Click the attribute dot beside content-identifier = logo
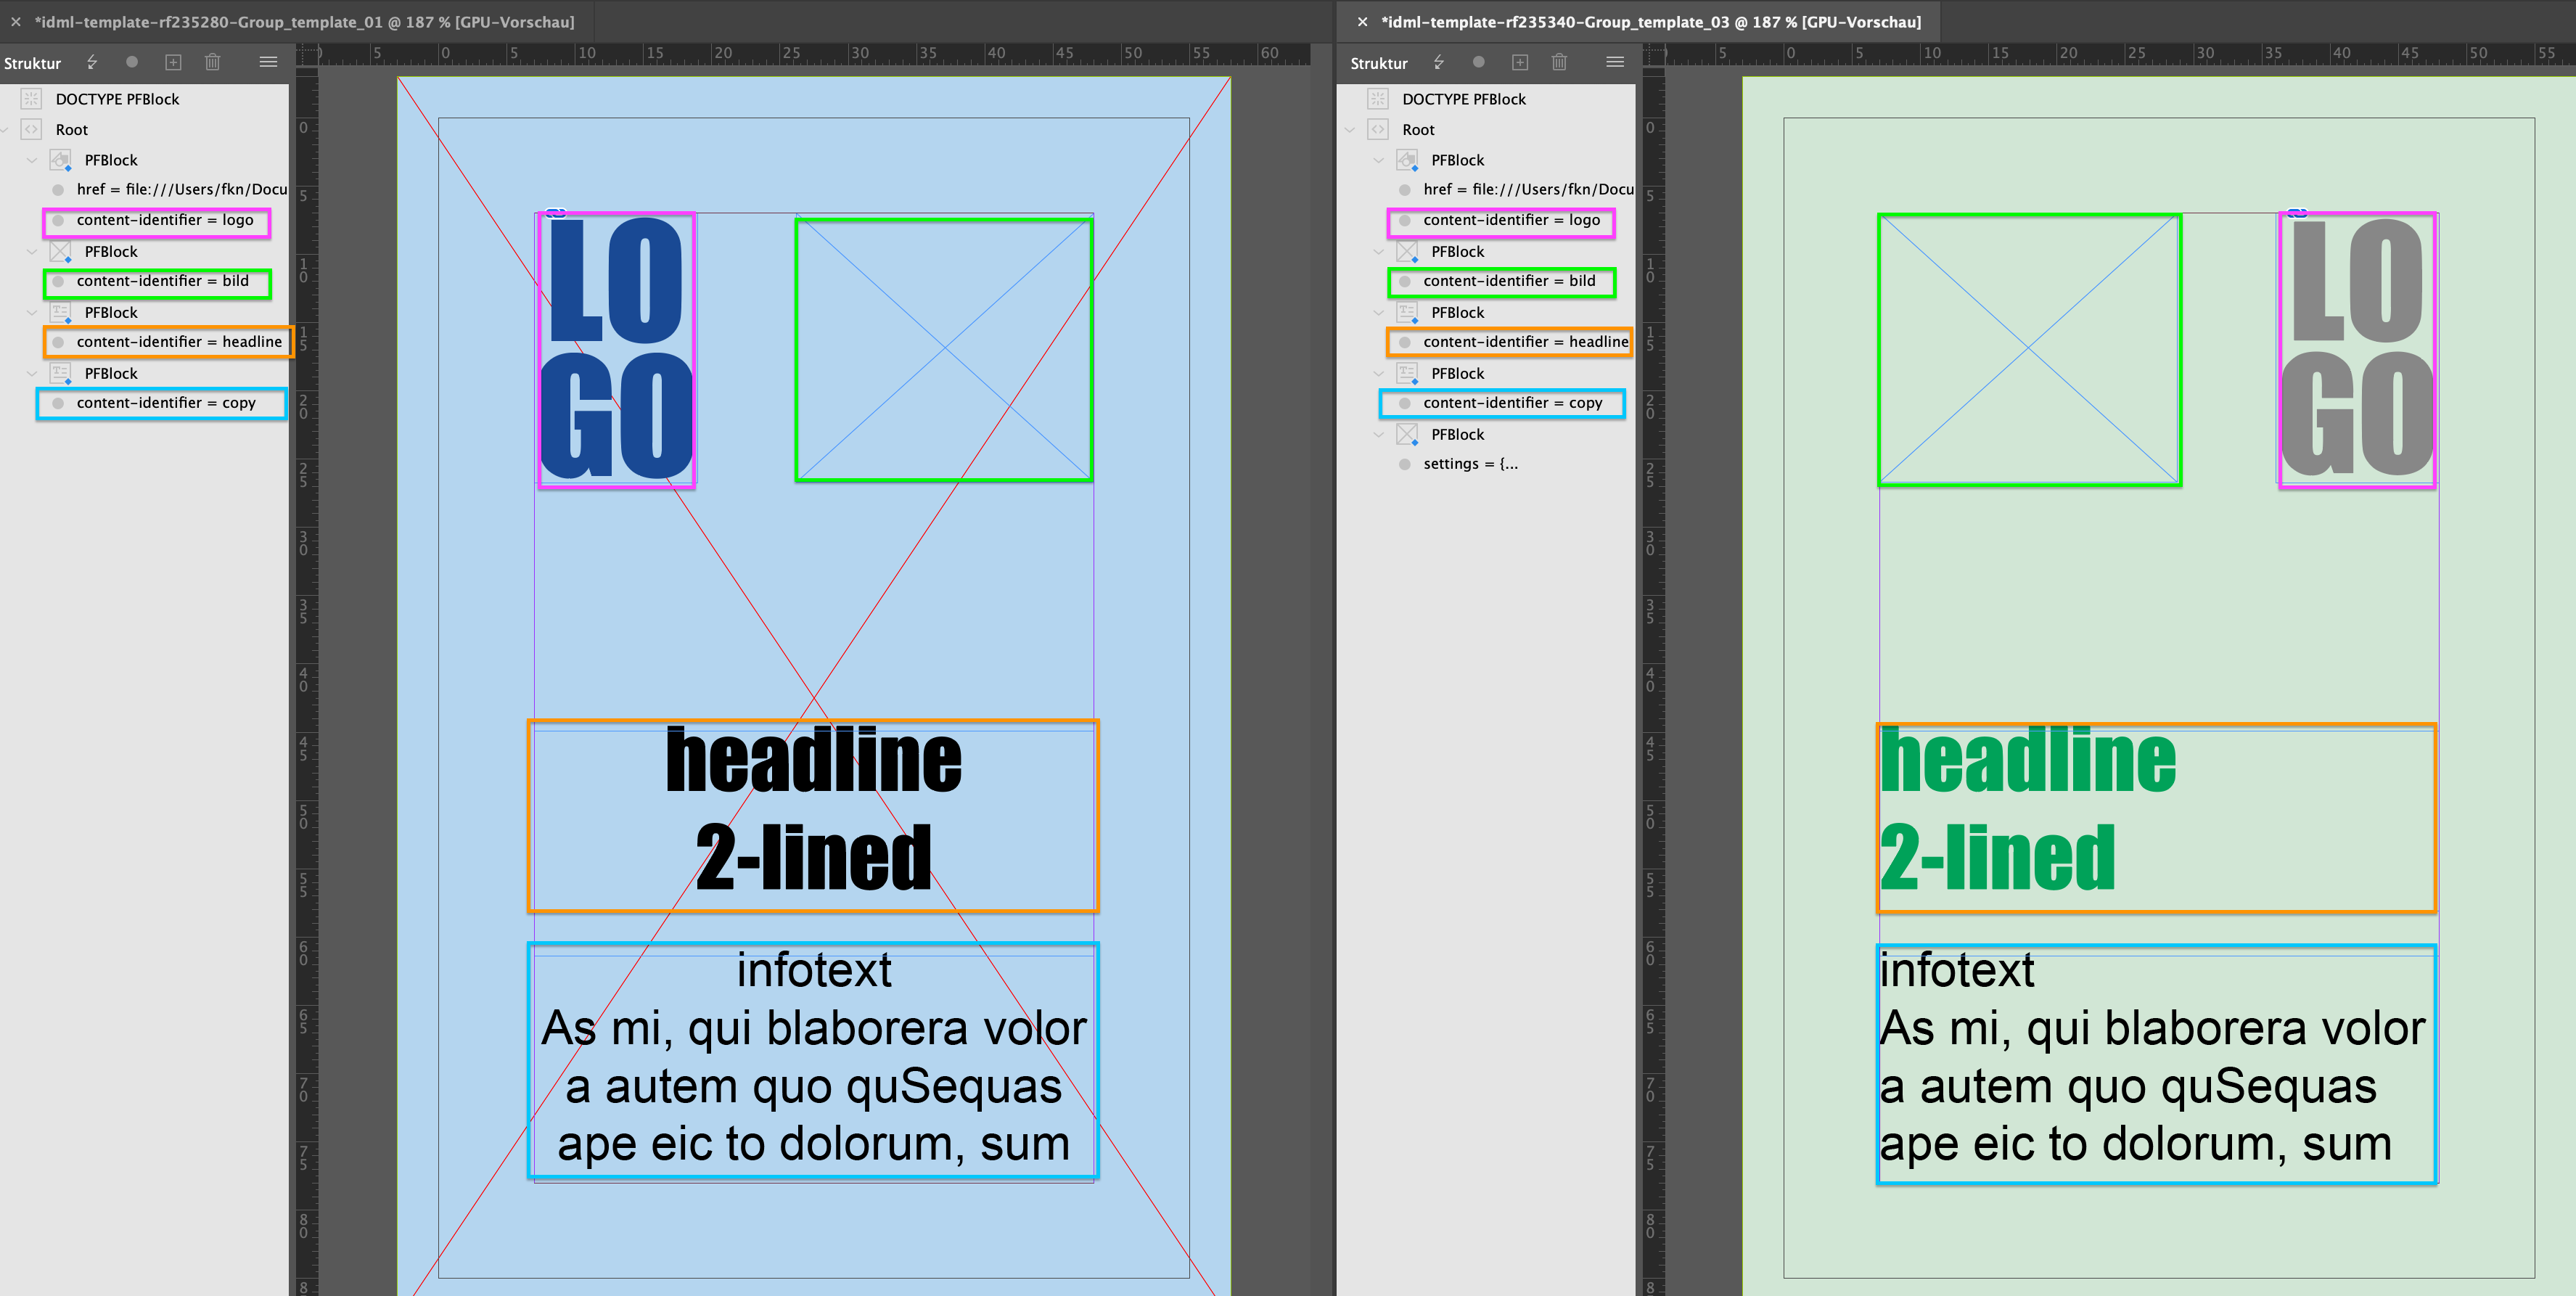The height and width of the screenshot is (1296, 2576). tap(59, 221)
